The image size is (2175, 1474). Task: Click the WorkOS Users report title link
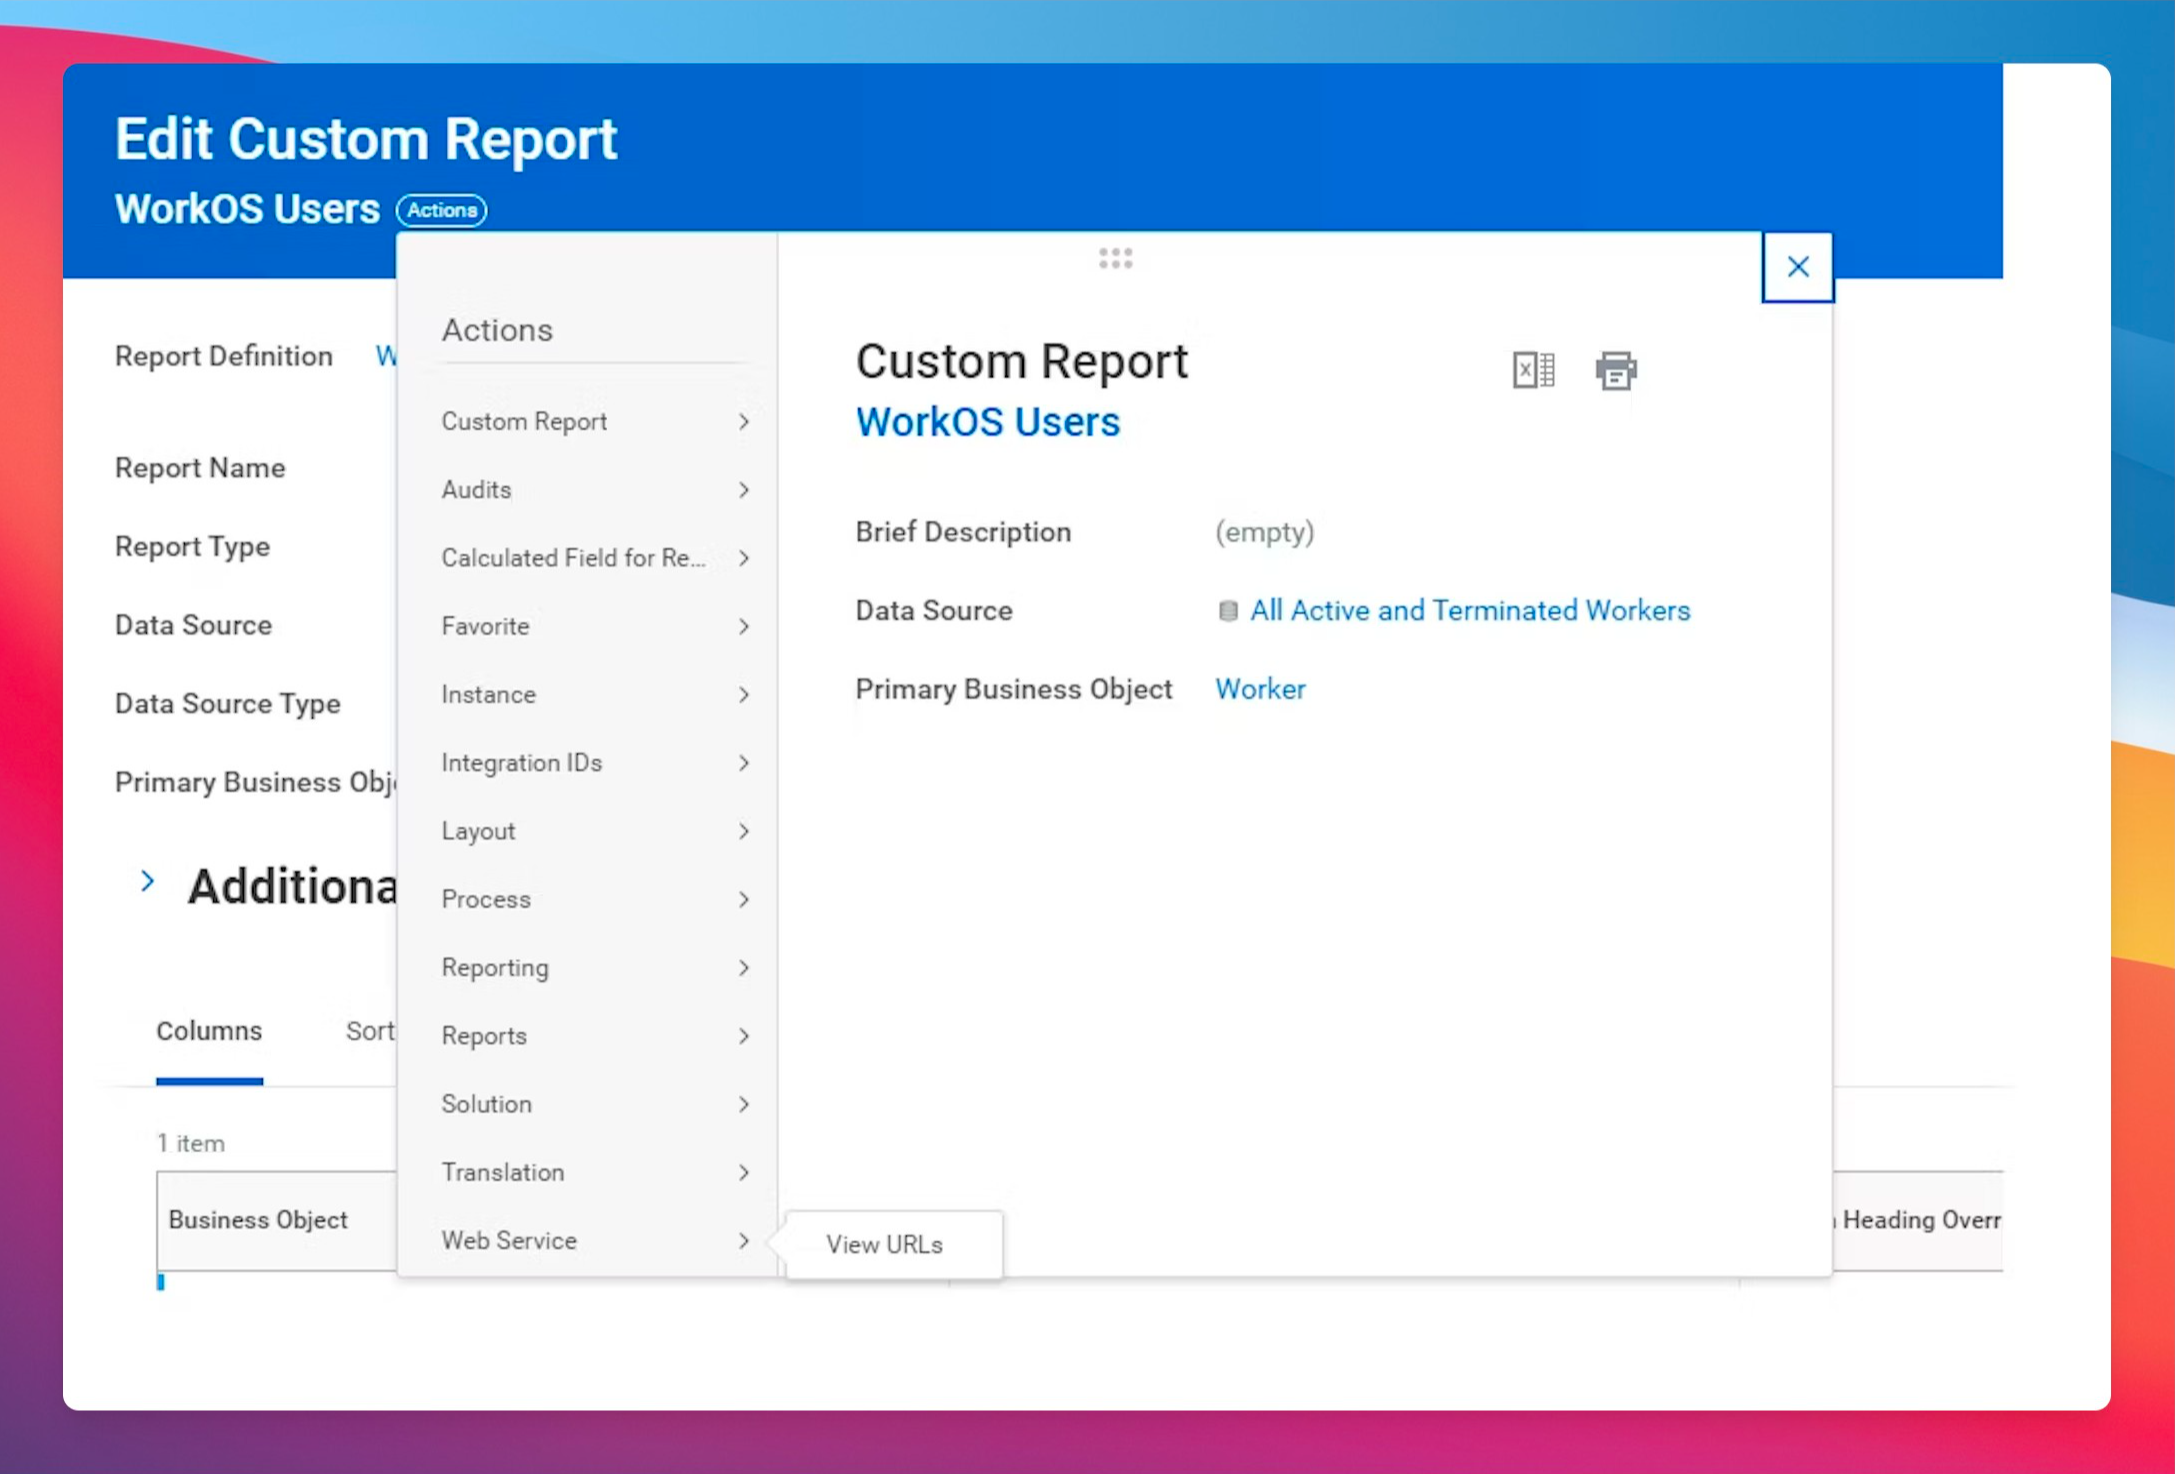(987, 422)
